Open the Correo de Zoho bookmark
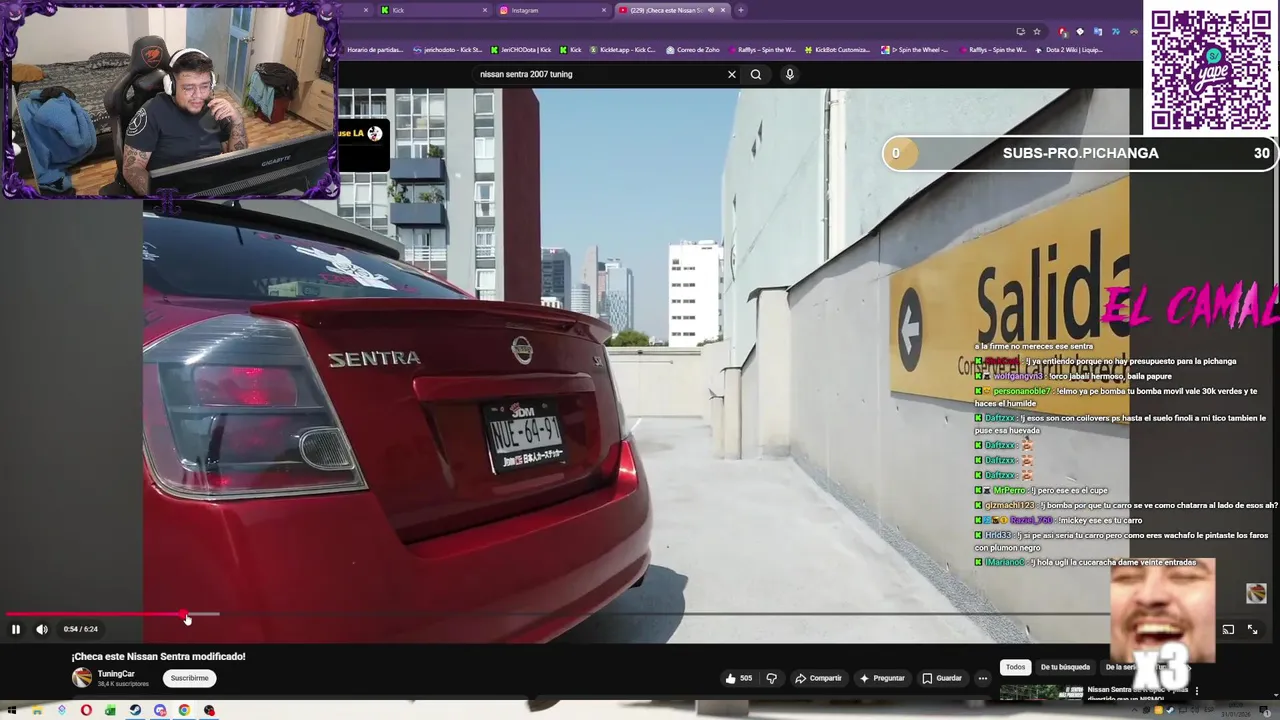The height and width of the screenshot is (720, 1280). pos(692,50)
